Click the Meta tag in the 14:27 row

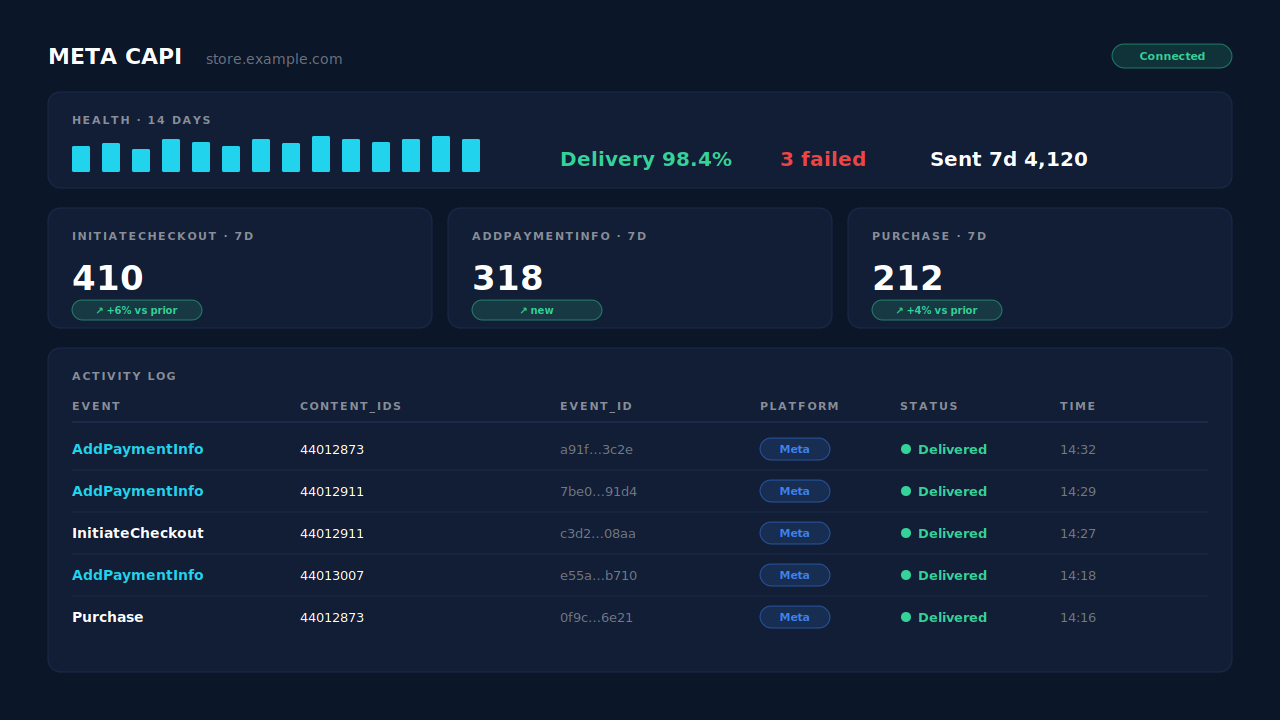click(x=795, y=533)
